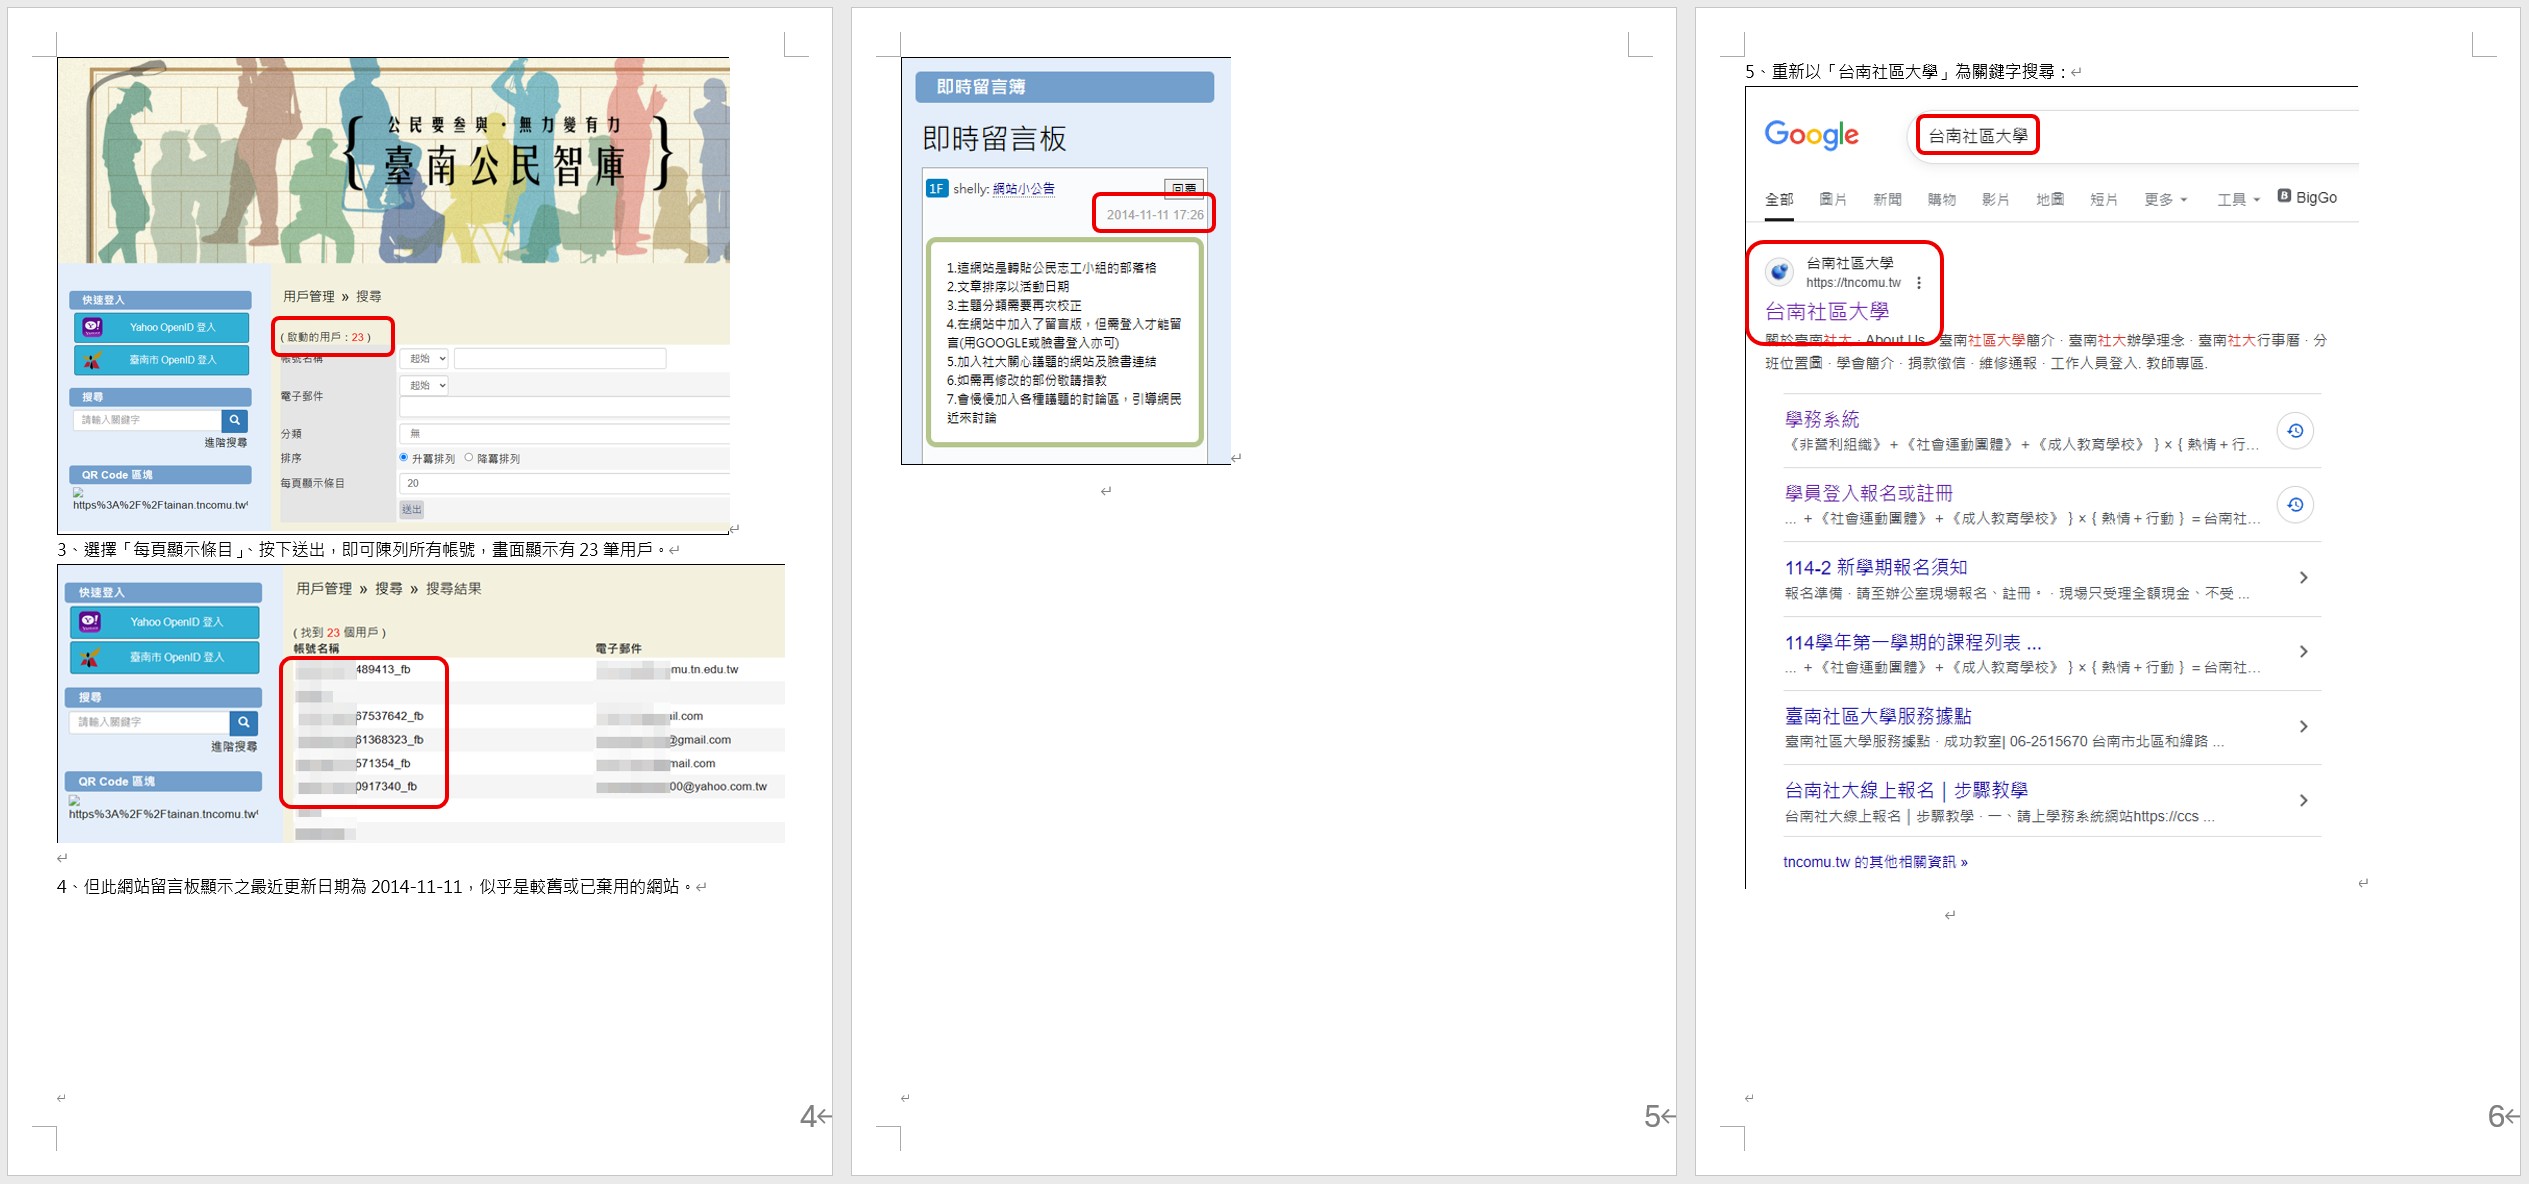Viewport: 2529px width, 1184px height.
Task: Select the 升冪排列 radio button
Action: (x=404, y=457)
